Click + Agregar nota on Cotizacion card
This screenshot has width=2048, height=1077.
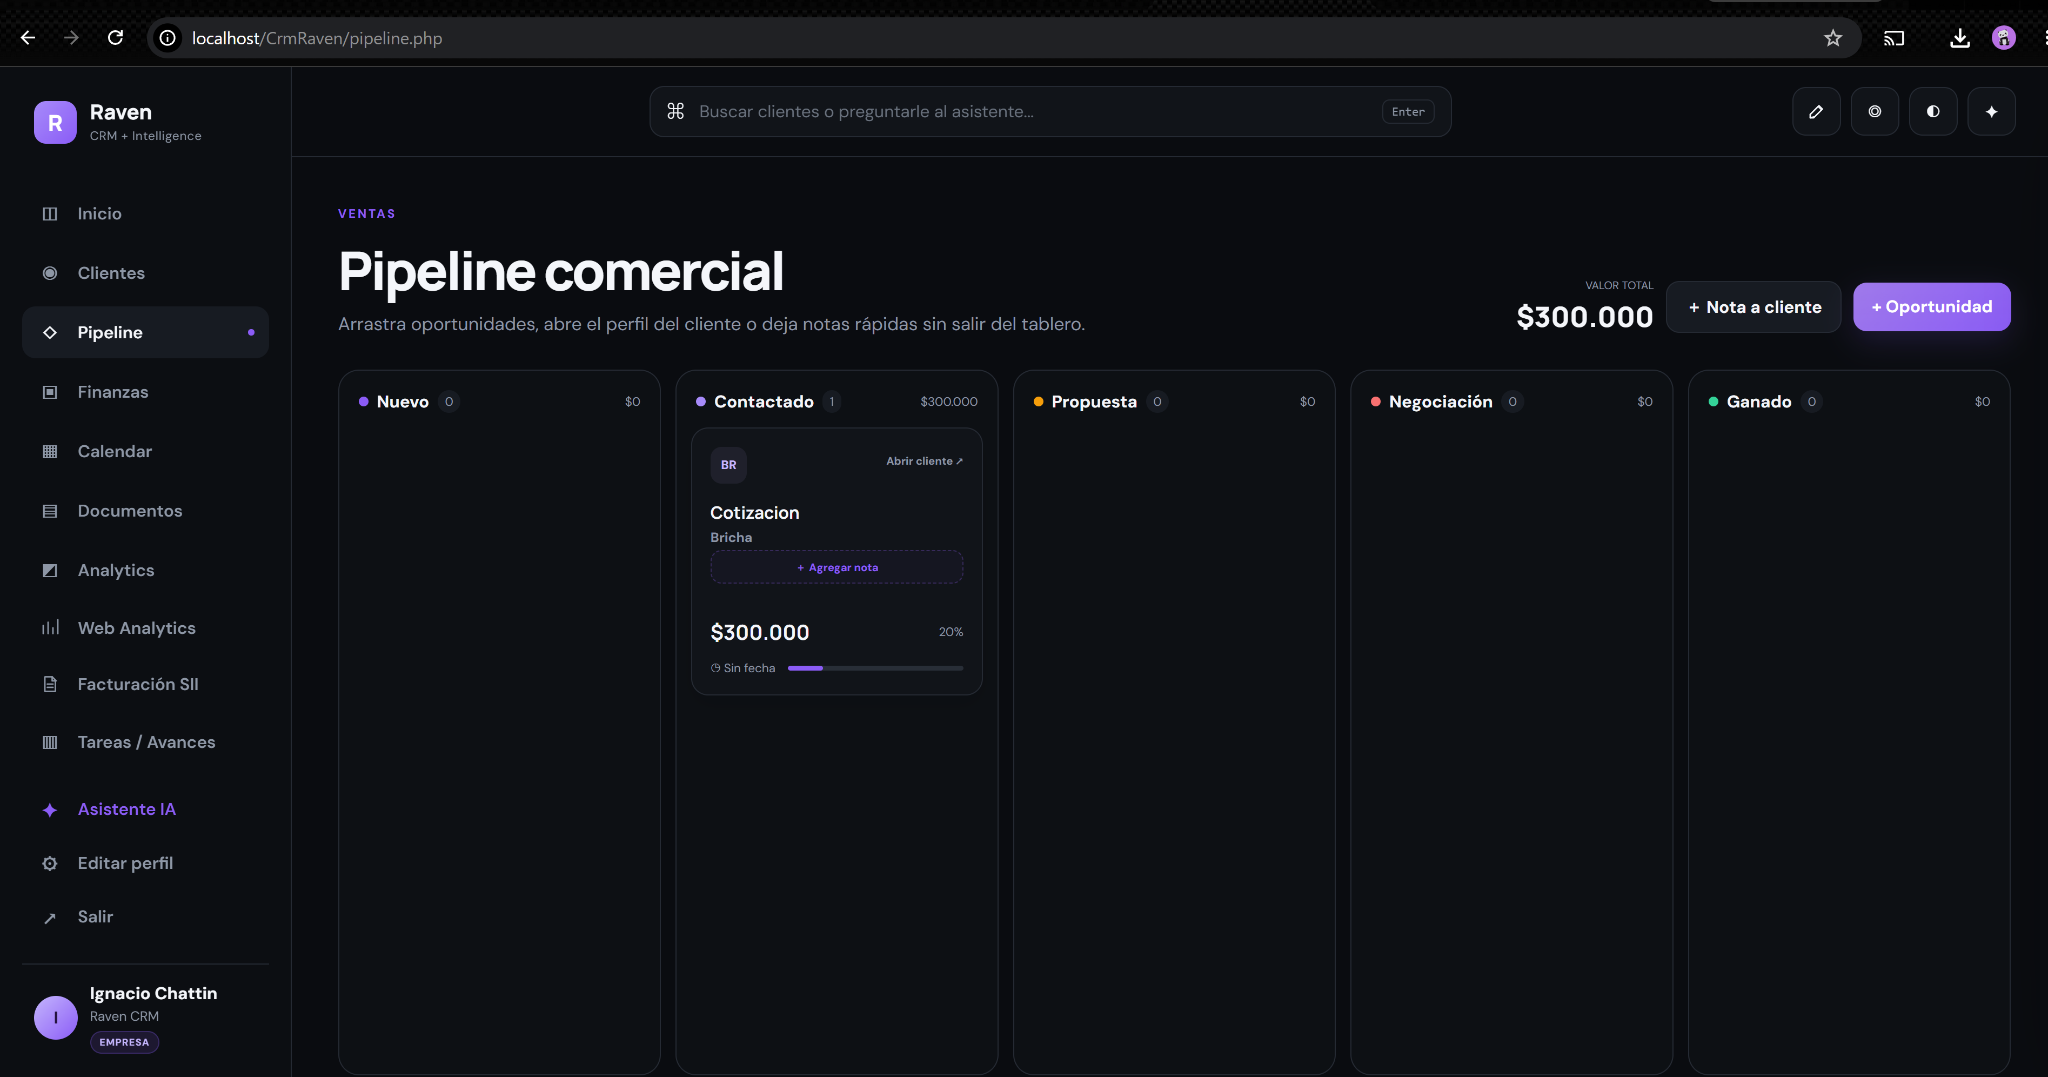tap(837, 567)
